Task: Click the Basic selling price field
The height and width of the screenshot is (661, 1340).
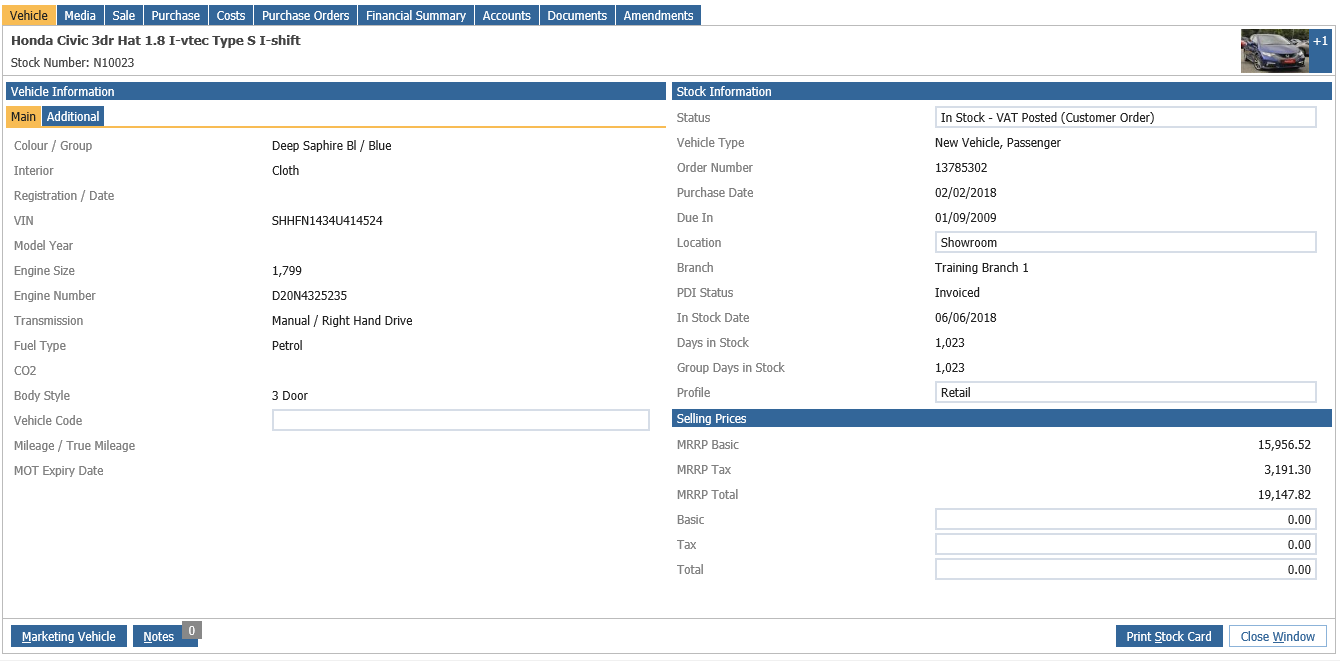Action: tap(1125, 520)
